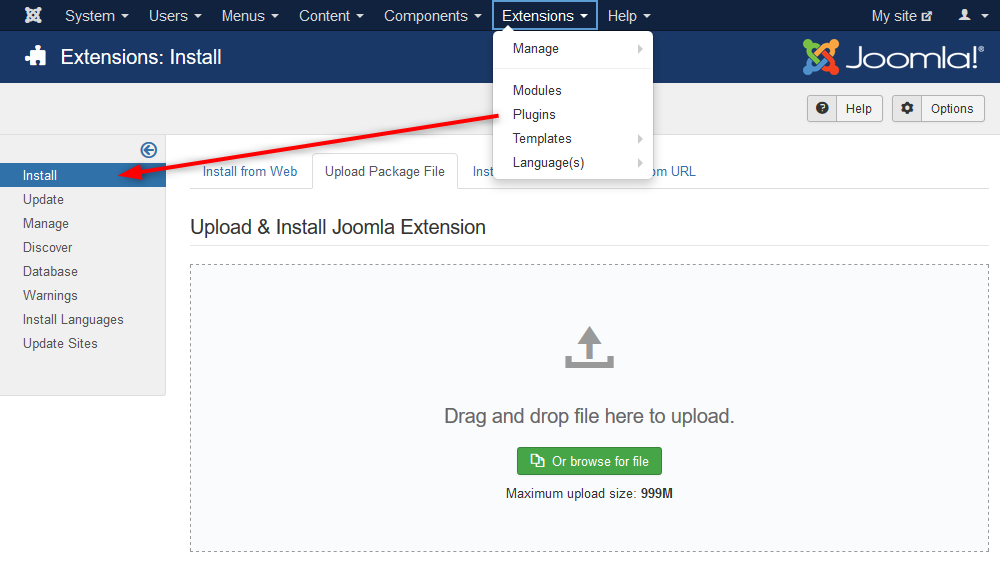The width and height of the screenshot is (1000, 561).
Task: Open the Help toolbar button
Action: [845, 109]
